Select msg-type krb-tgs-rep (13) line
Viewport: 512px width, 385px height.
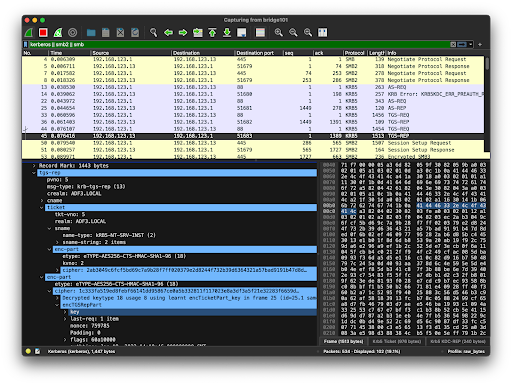[x=86, y=186]
